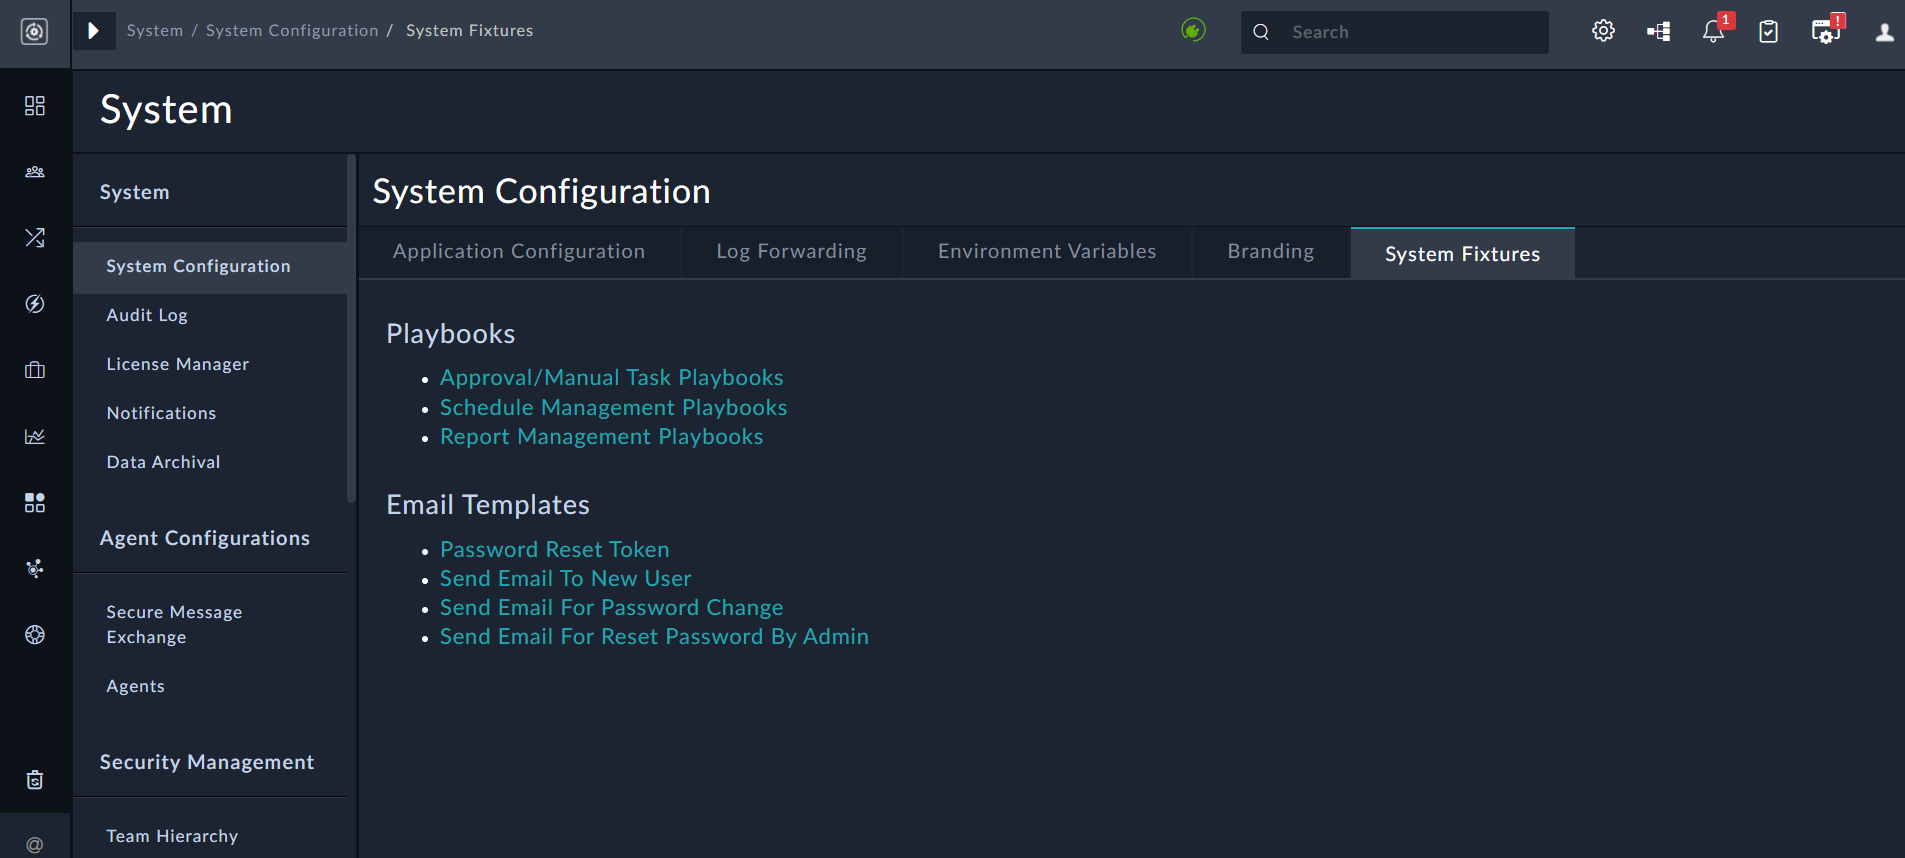Select Audit Log in left menu
The height and width of the screenshot is (858, 1905).
147,315
